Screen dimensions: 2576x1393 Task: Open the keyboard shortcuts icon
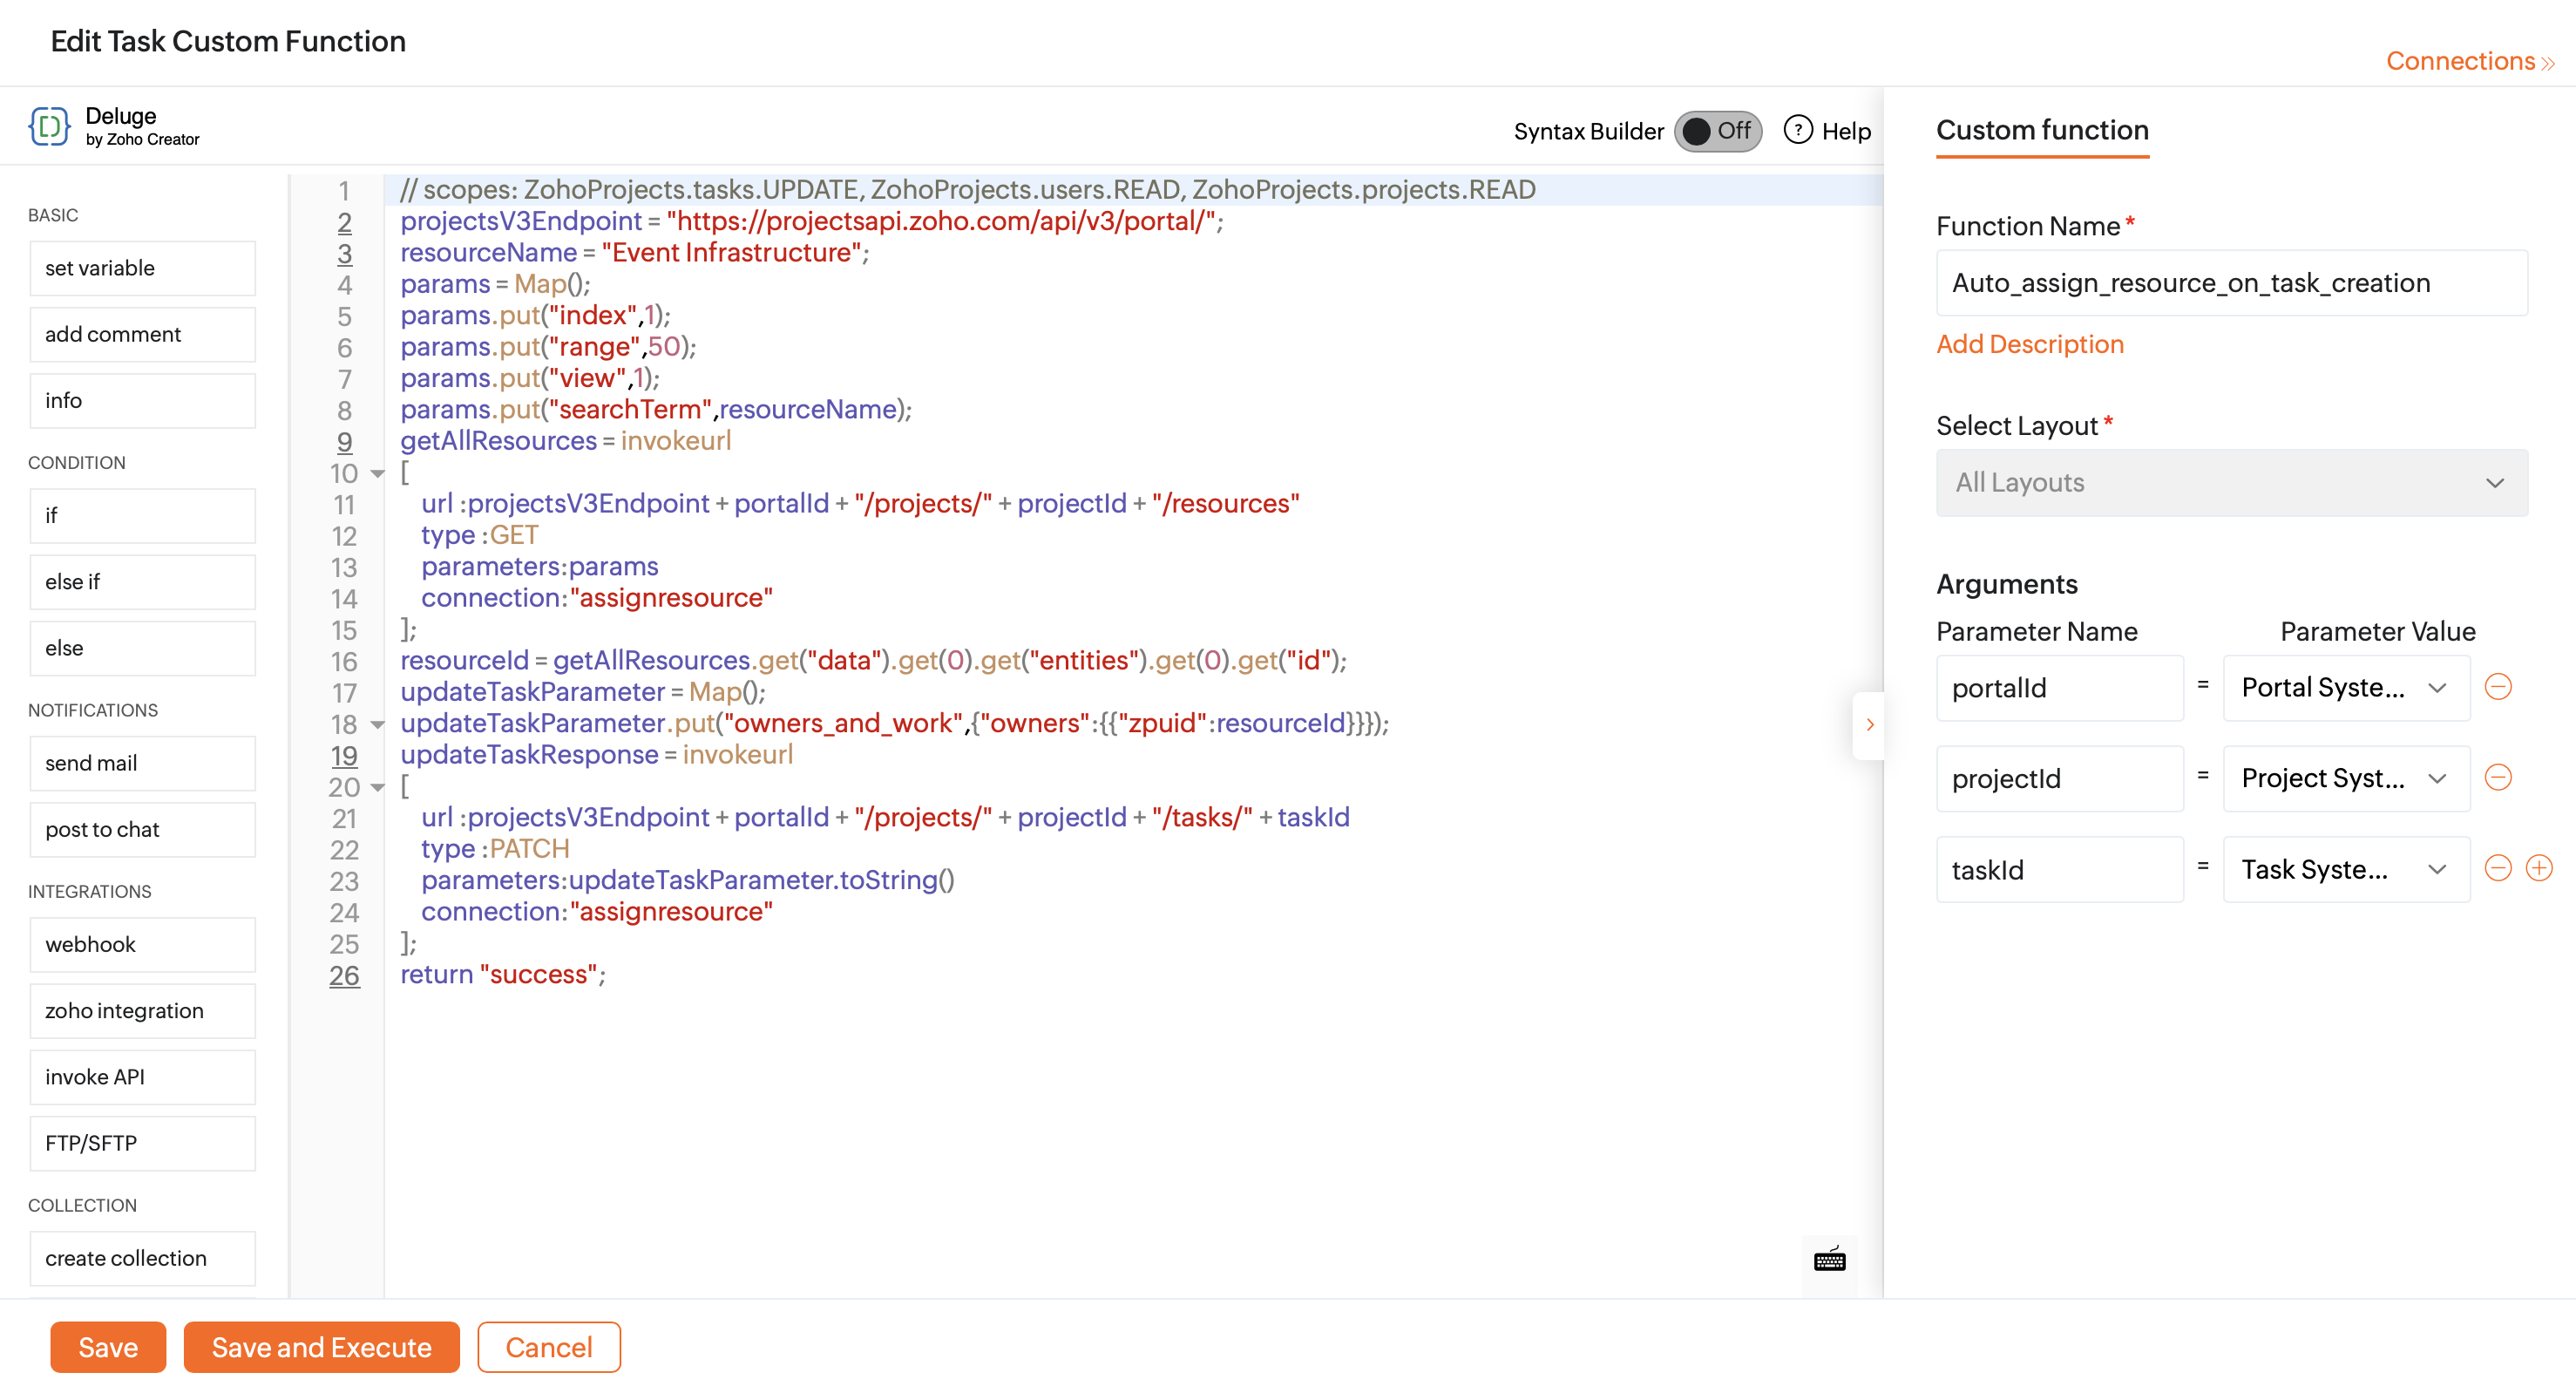1829,1260
